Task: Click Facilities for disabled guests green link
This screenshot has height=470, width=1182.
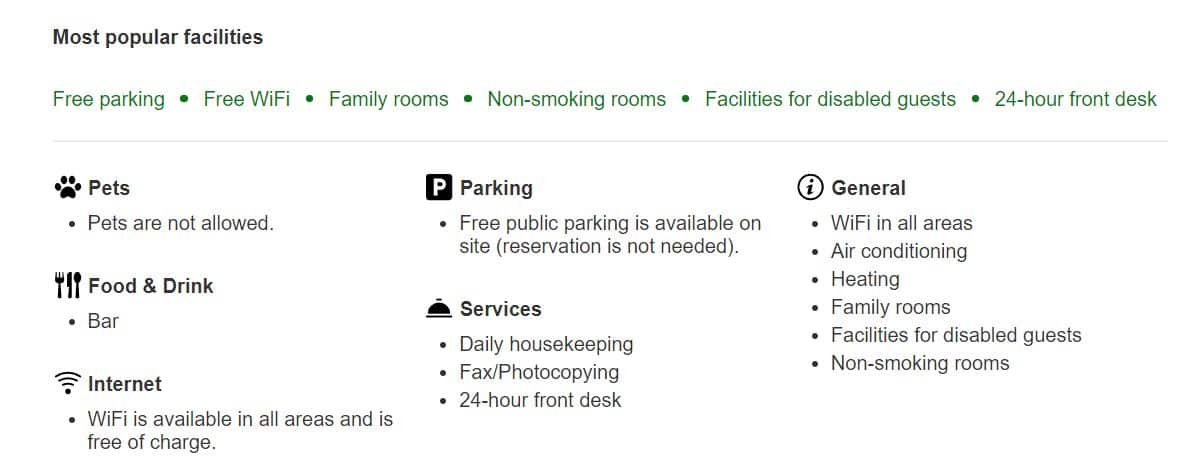Action: (830, 100)
